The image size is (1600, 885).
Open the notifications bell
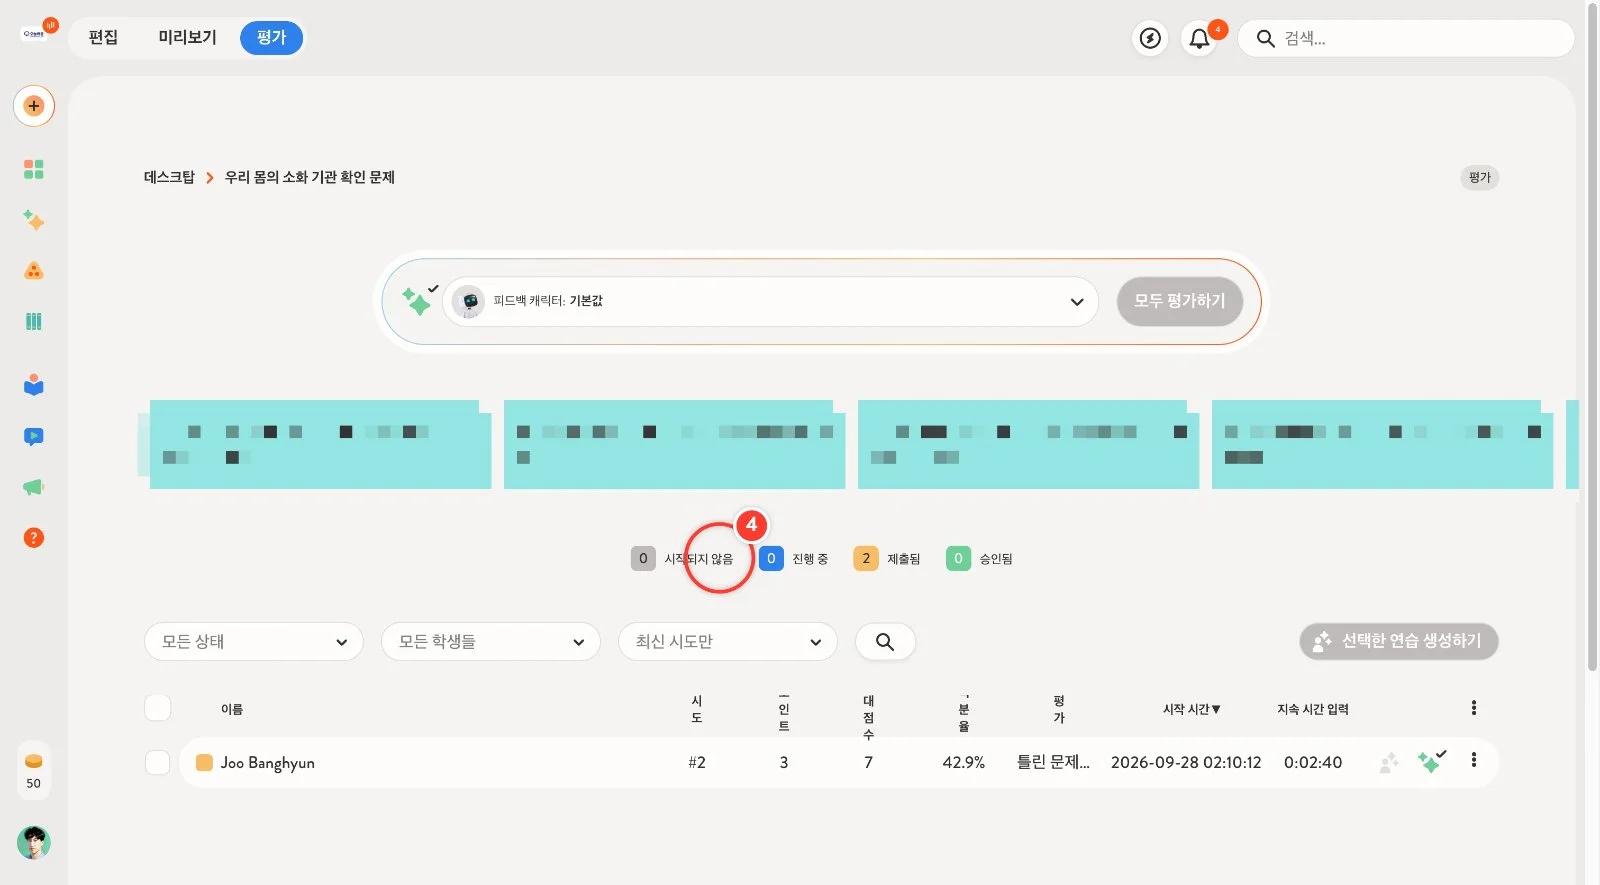coord(1199,38)
